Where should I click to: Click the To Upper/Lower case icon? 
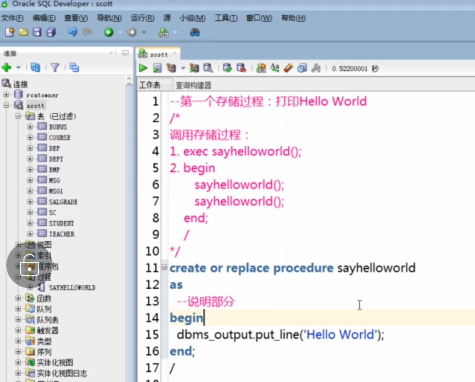tap(275, 68)
